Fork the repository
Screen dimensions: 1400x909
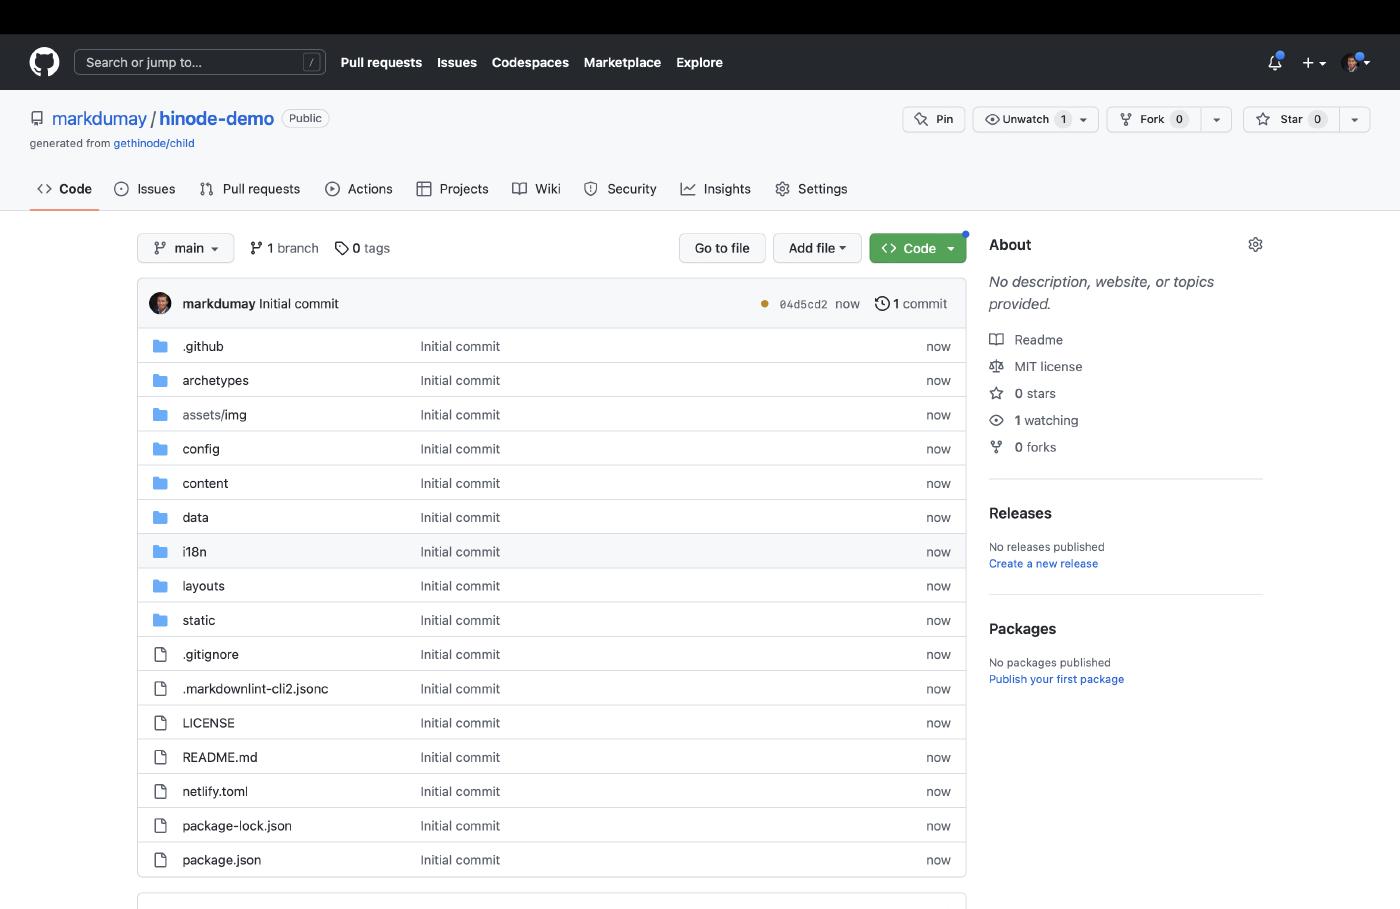[x=1154, y=119]
